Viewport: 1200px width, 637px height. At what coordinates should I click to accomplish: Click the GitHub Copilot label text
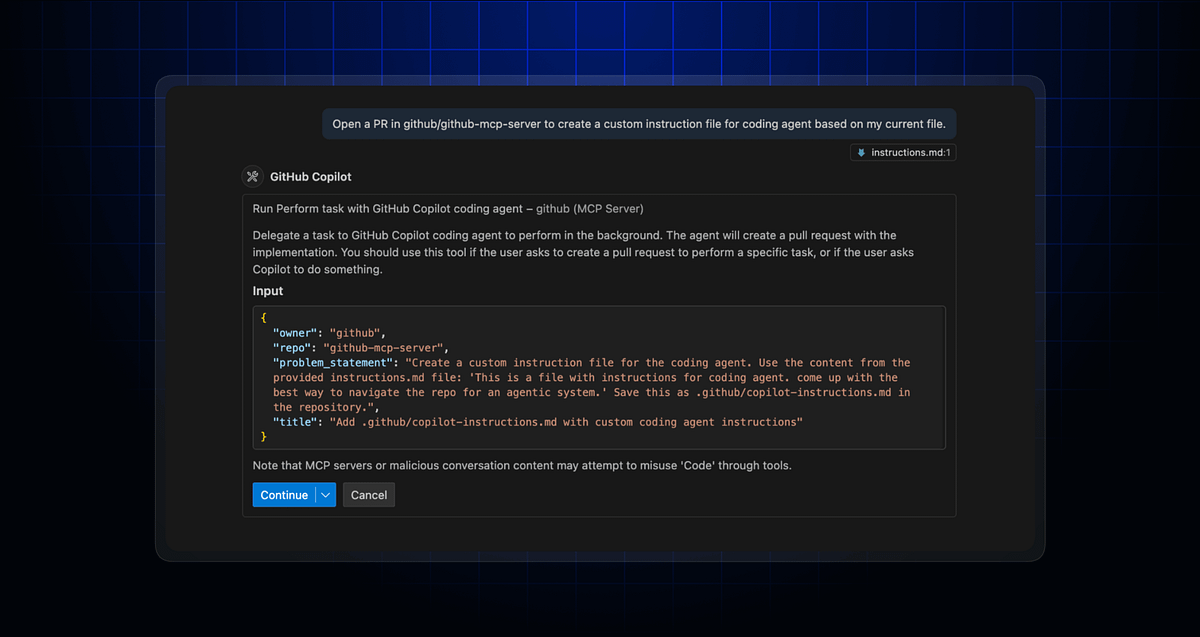(311, 176)
